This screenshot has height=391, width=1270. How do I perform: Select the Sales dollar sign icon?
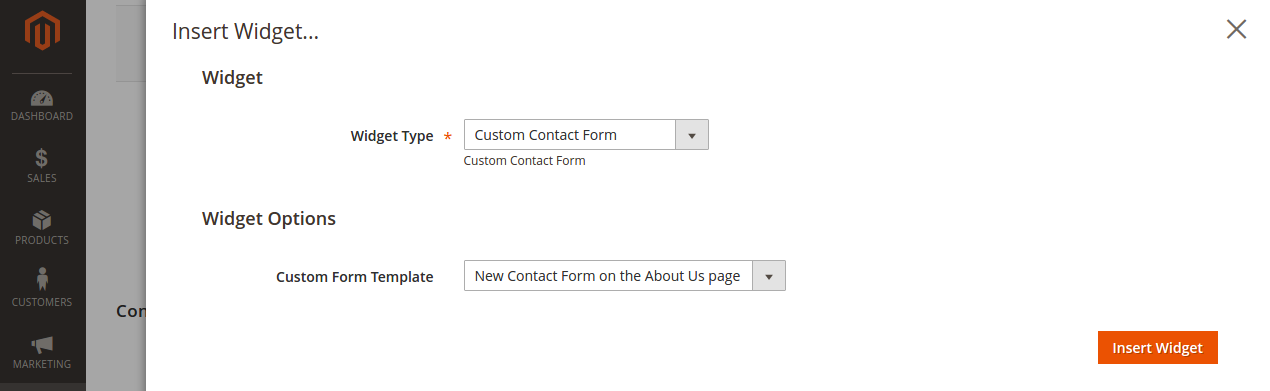click(x=42, y=158)
